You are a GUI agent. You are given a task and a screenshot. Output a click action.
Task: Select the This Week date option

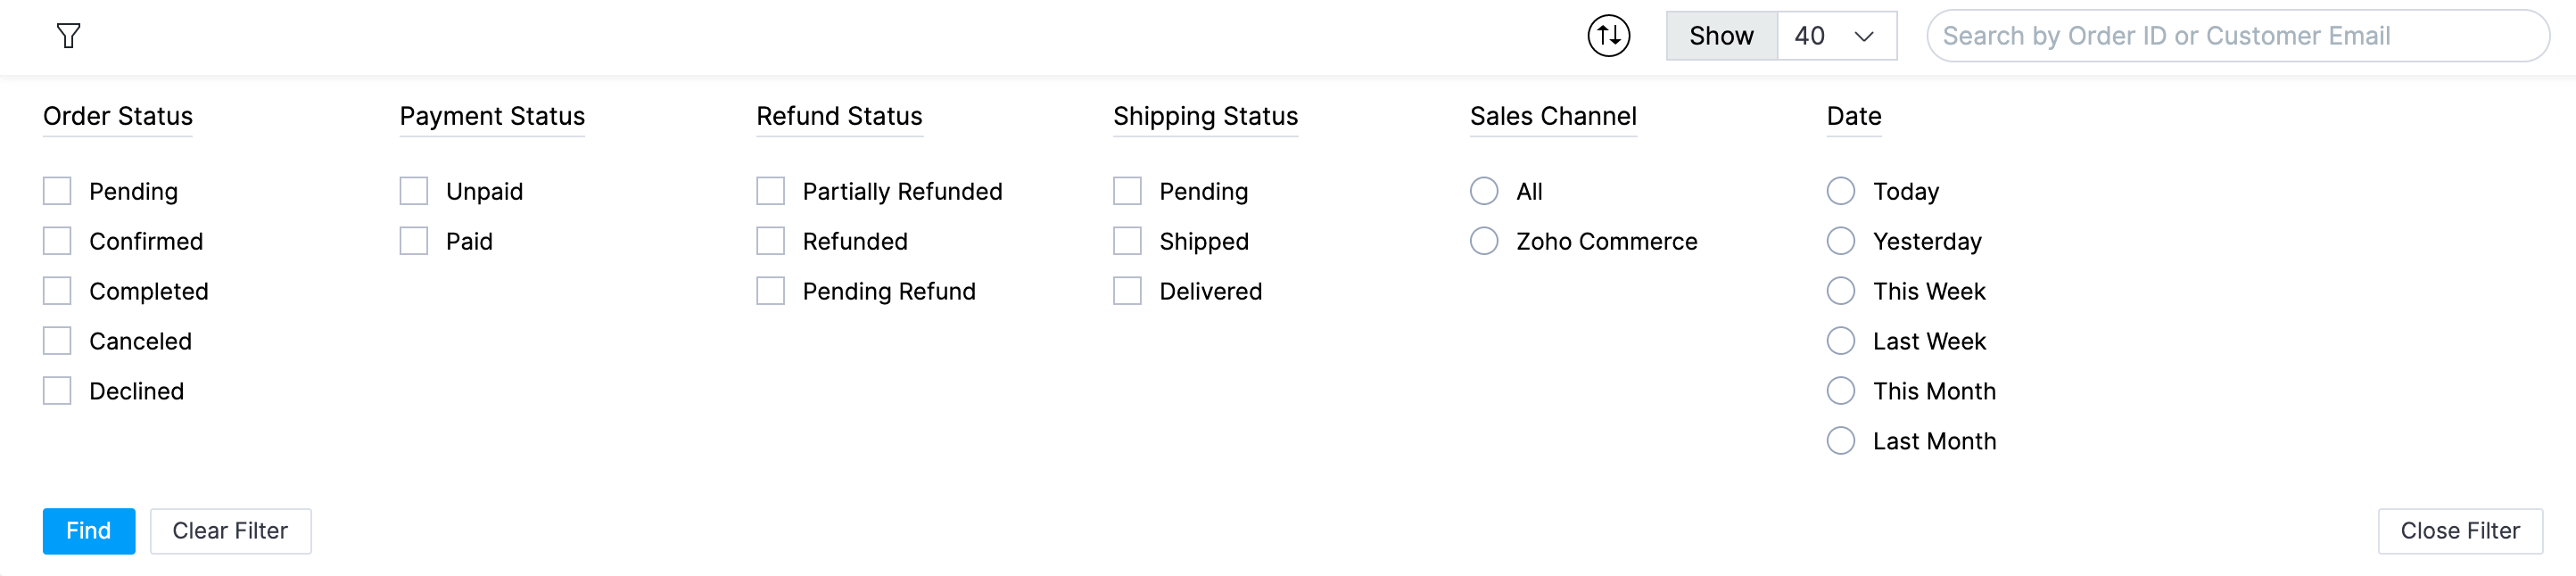[x=1840, y=291]
